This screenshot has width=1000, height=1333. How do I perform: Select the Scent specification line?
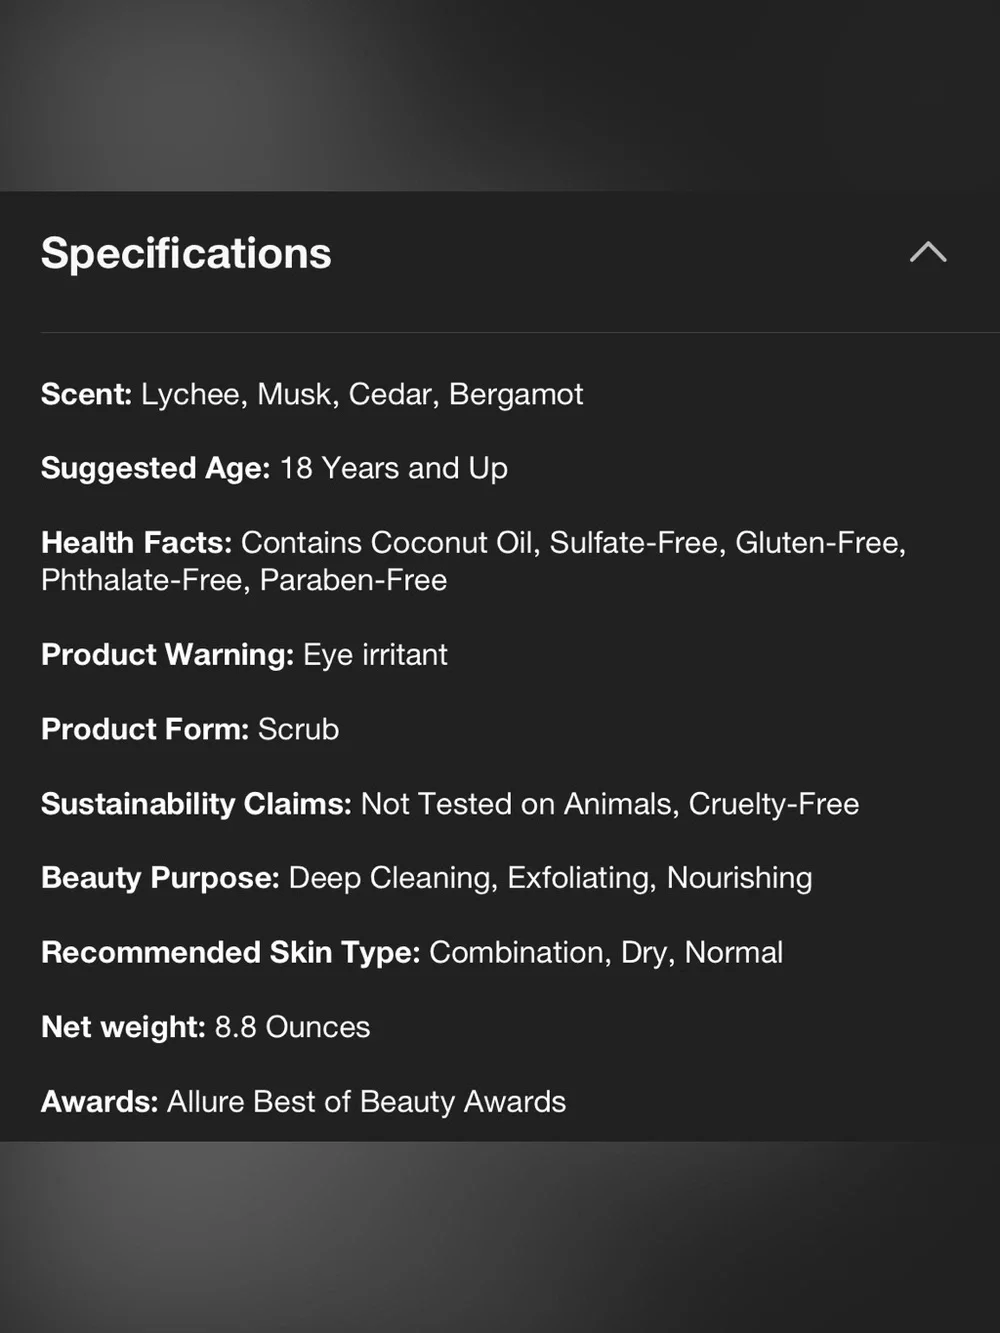[312, 394]
